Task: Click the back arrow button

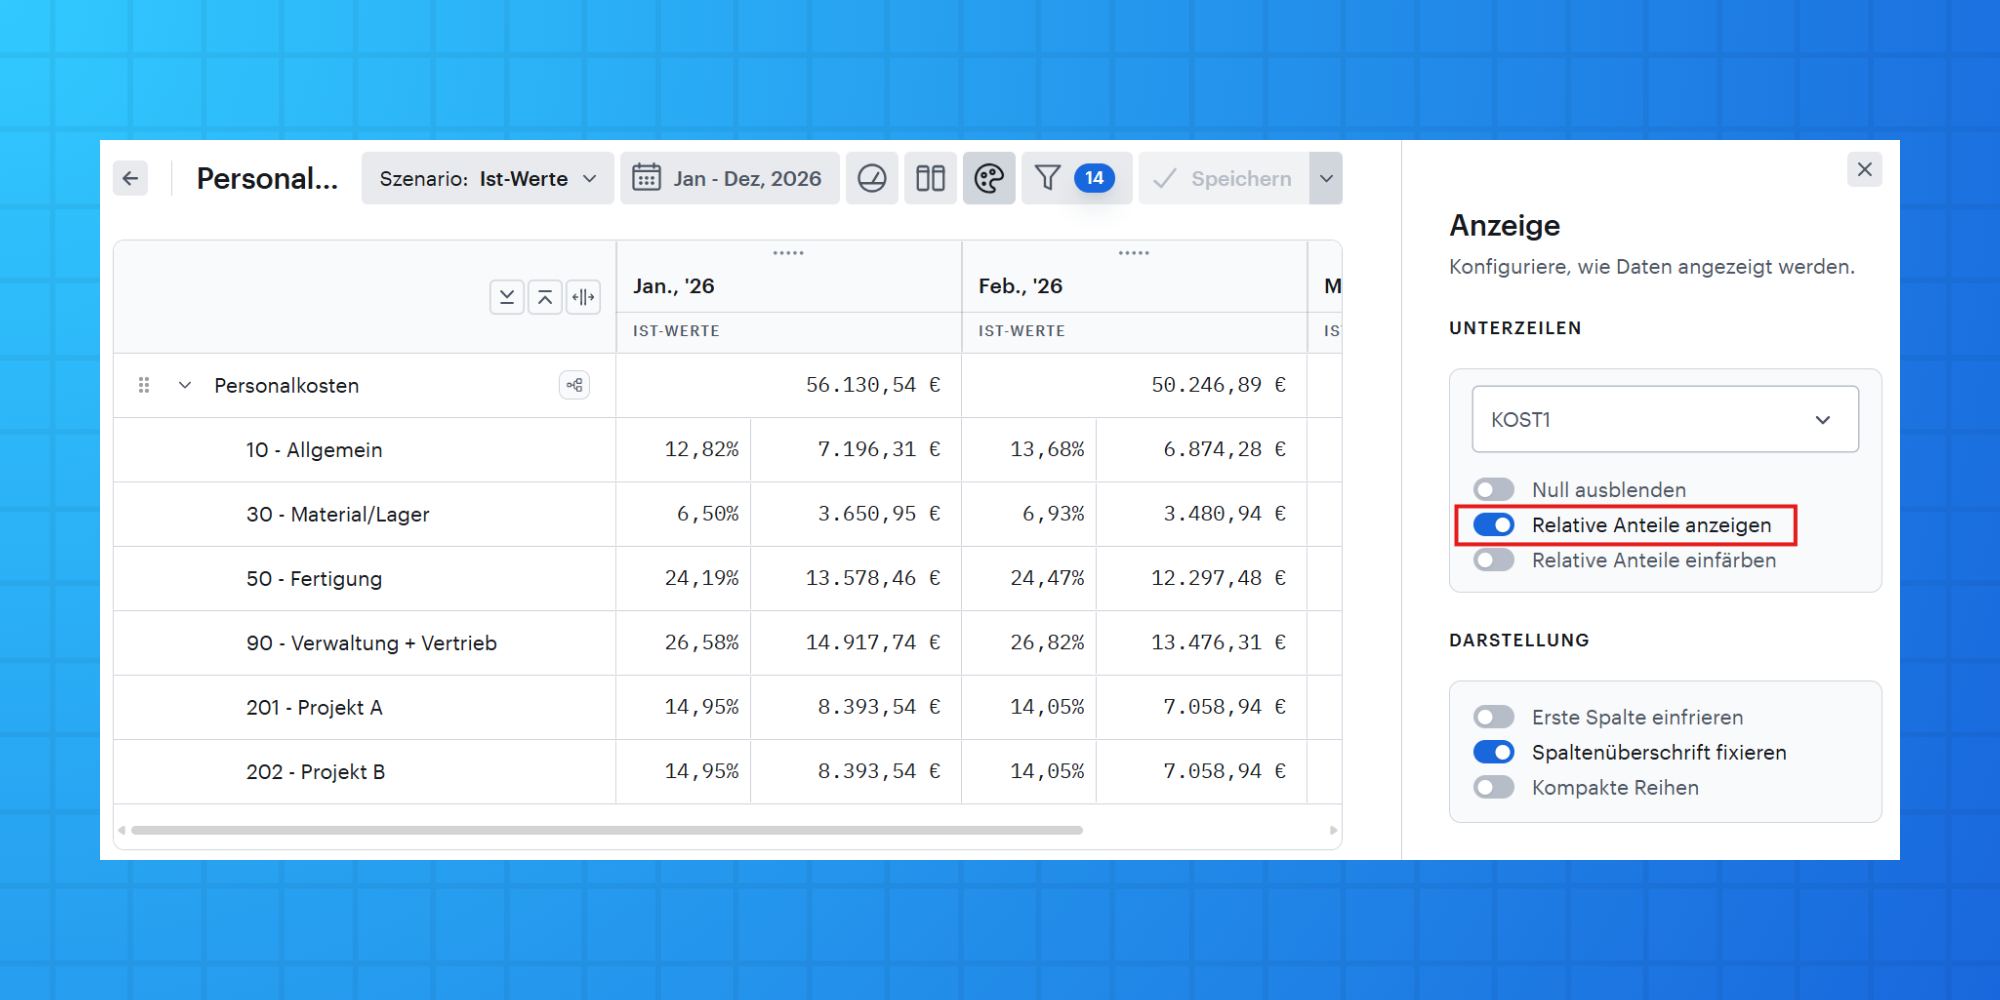Action: tap(130, 178)
